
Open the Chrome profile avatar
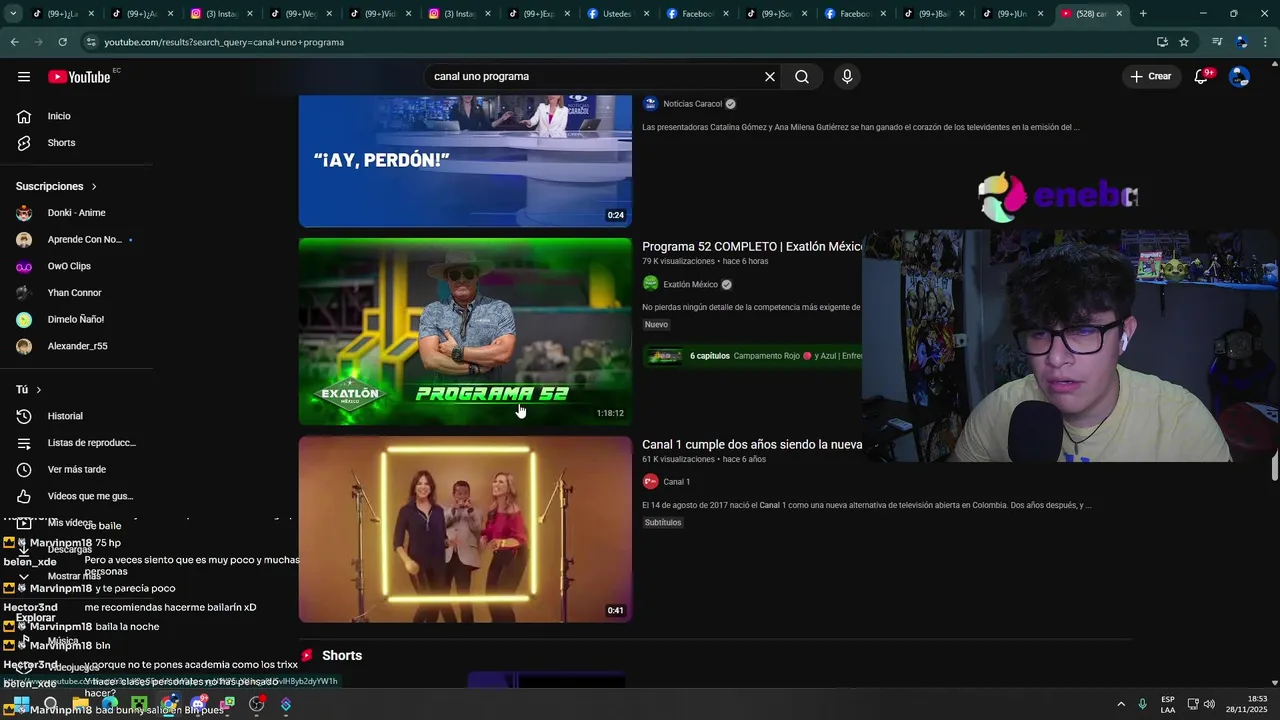coord(1241,42)
